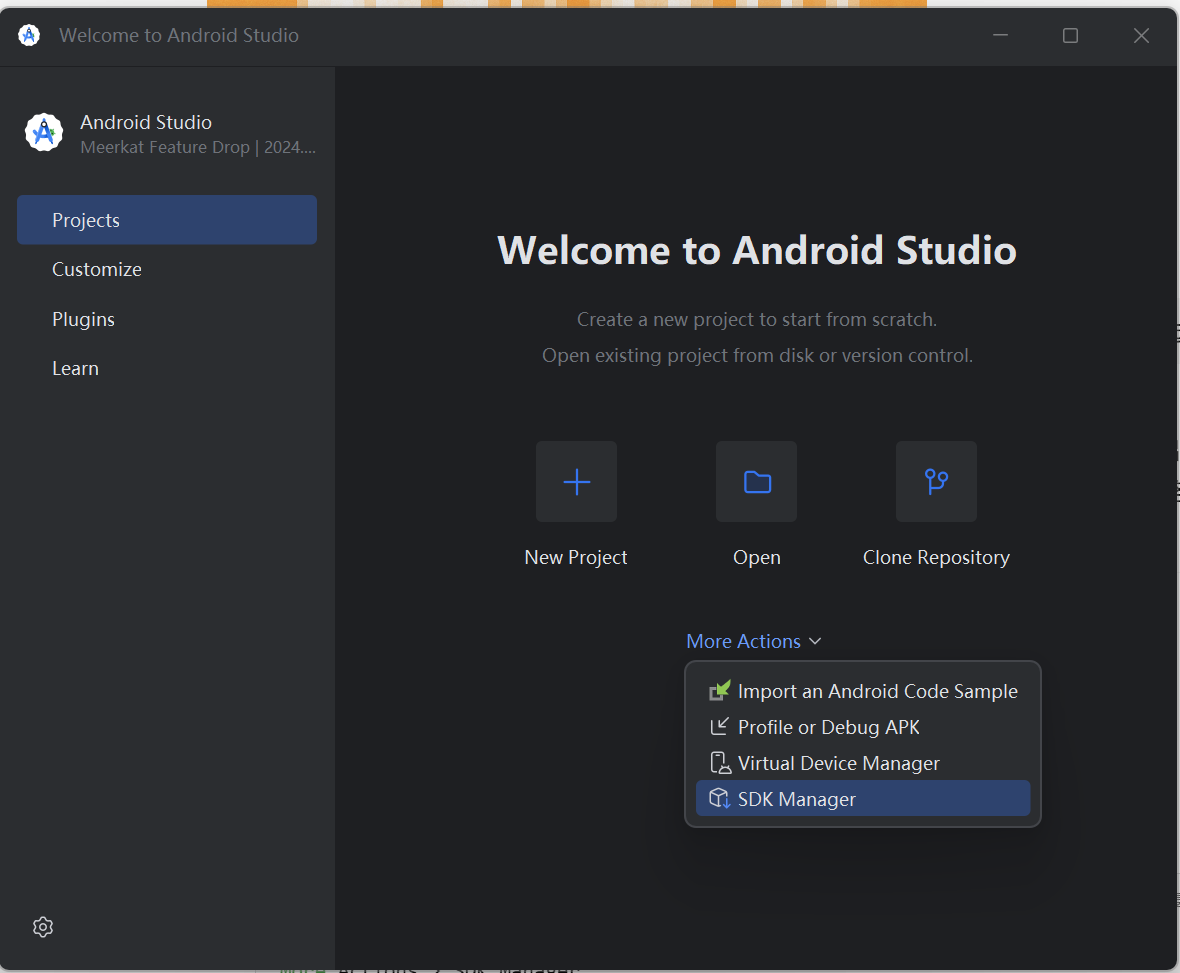Click the Android Studio logo in sidebar
The height and width of the screenshot is (973, 1180).
pyautogui.click(x=44, y=132)
